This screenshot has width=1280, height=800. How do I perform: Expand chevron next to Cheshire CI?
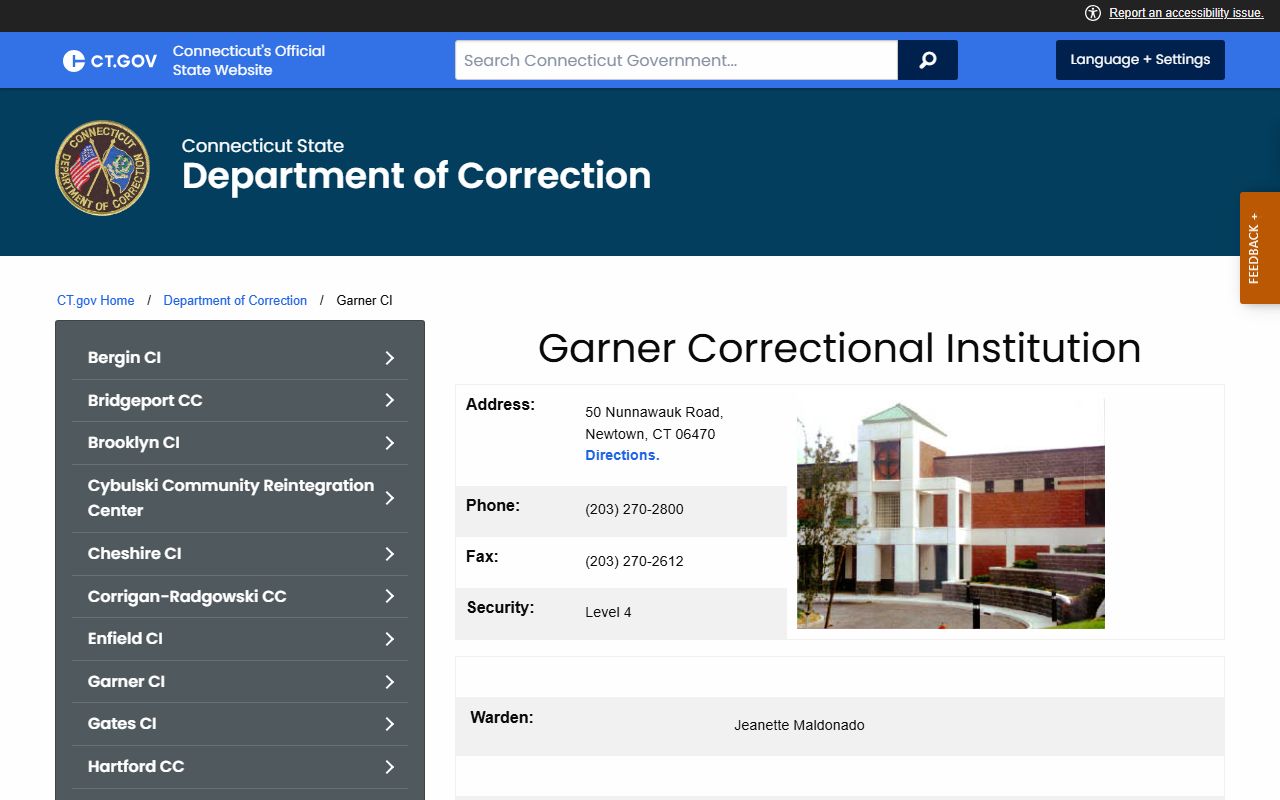coord(390,554)
